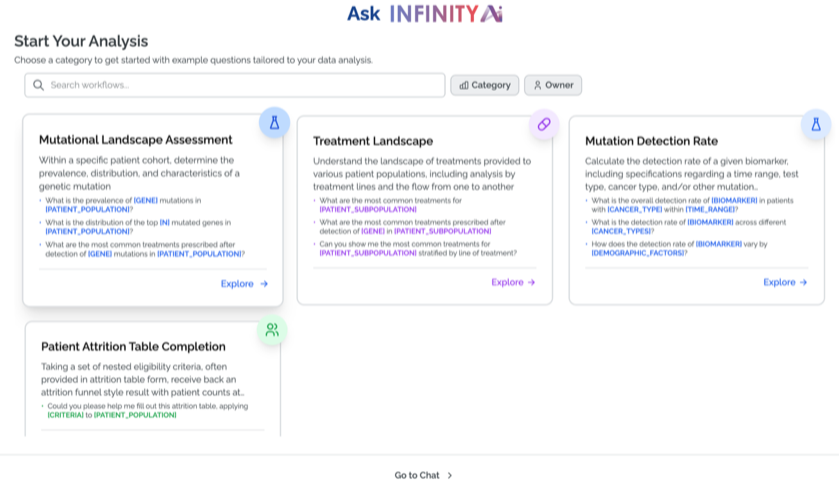The height and width of the screenshot is (482, 839).
Task: Select the Treatment Landscape title
Action: coord(373,141)
